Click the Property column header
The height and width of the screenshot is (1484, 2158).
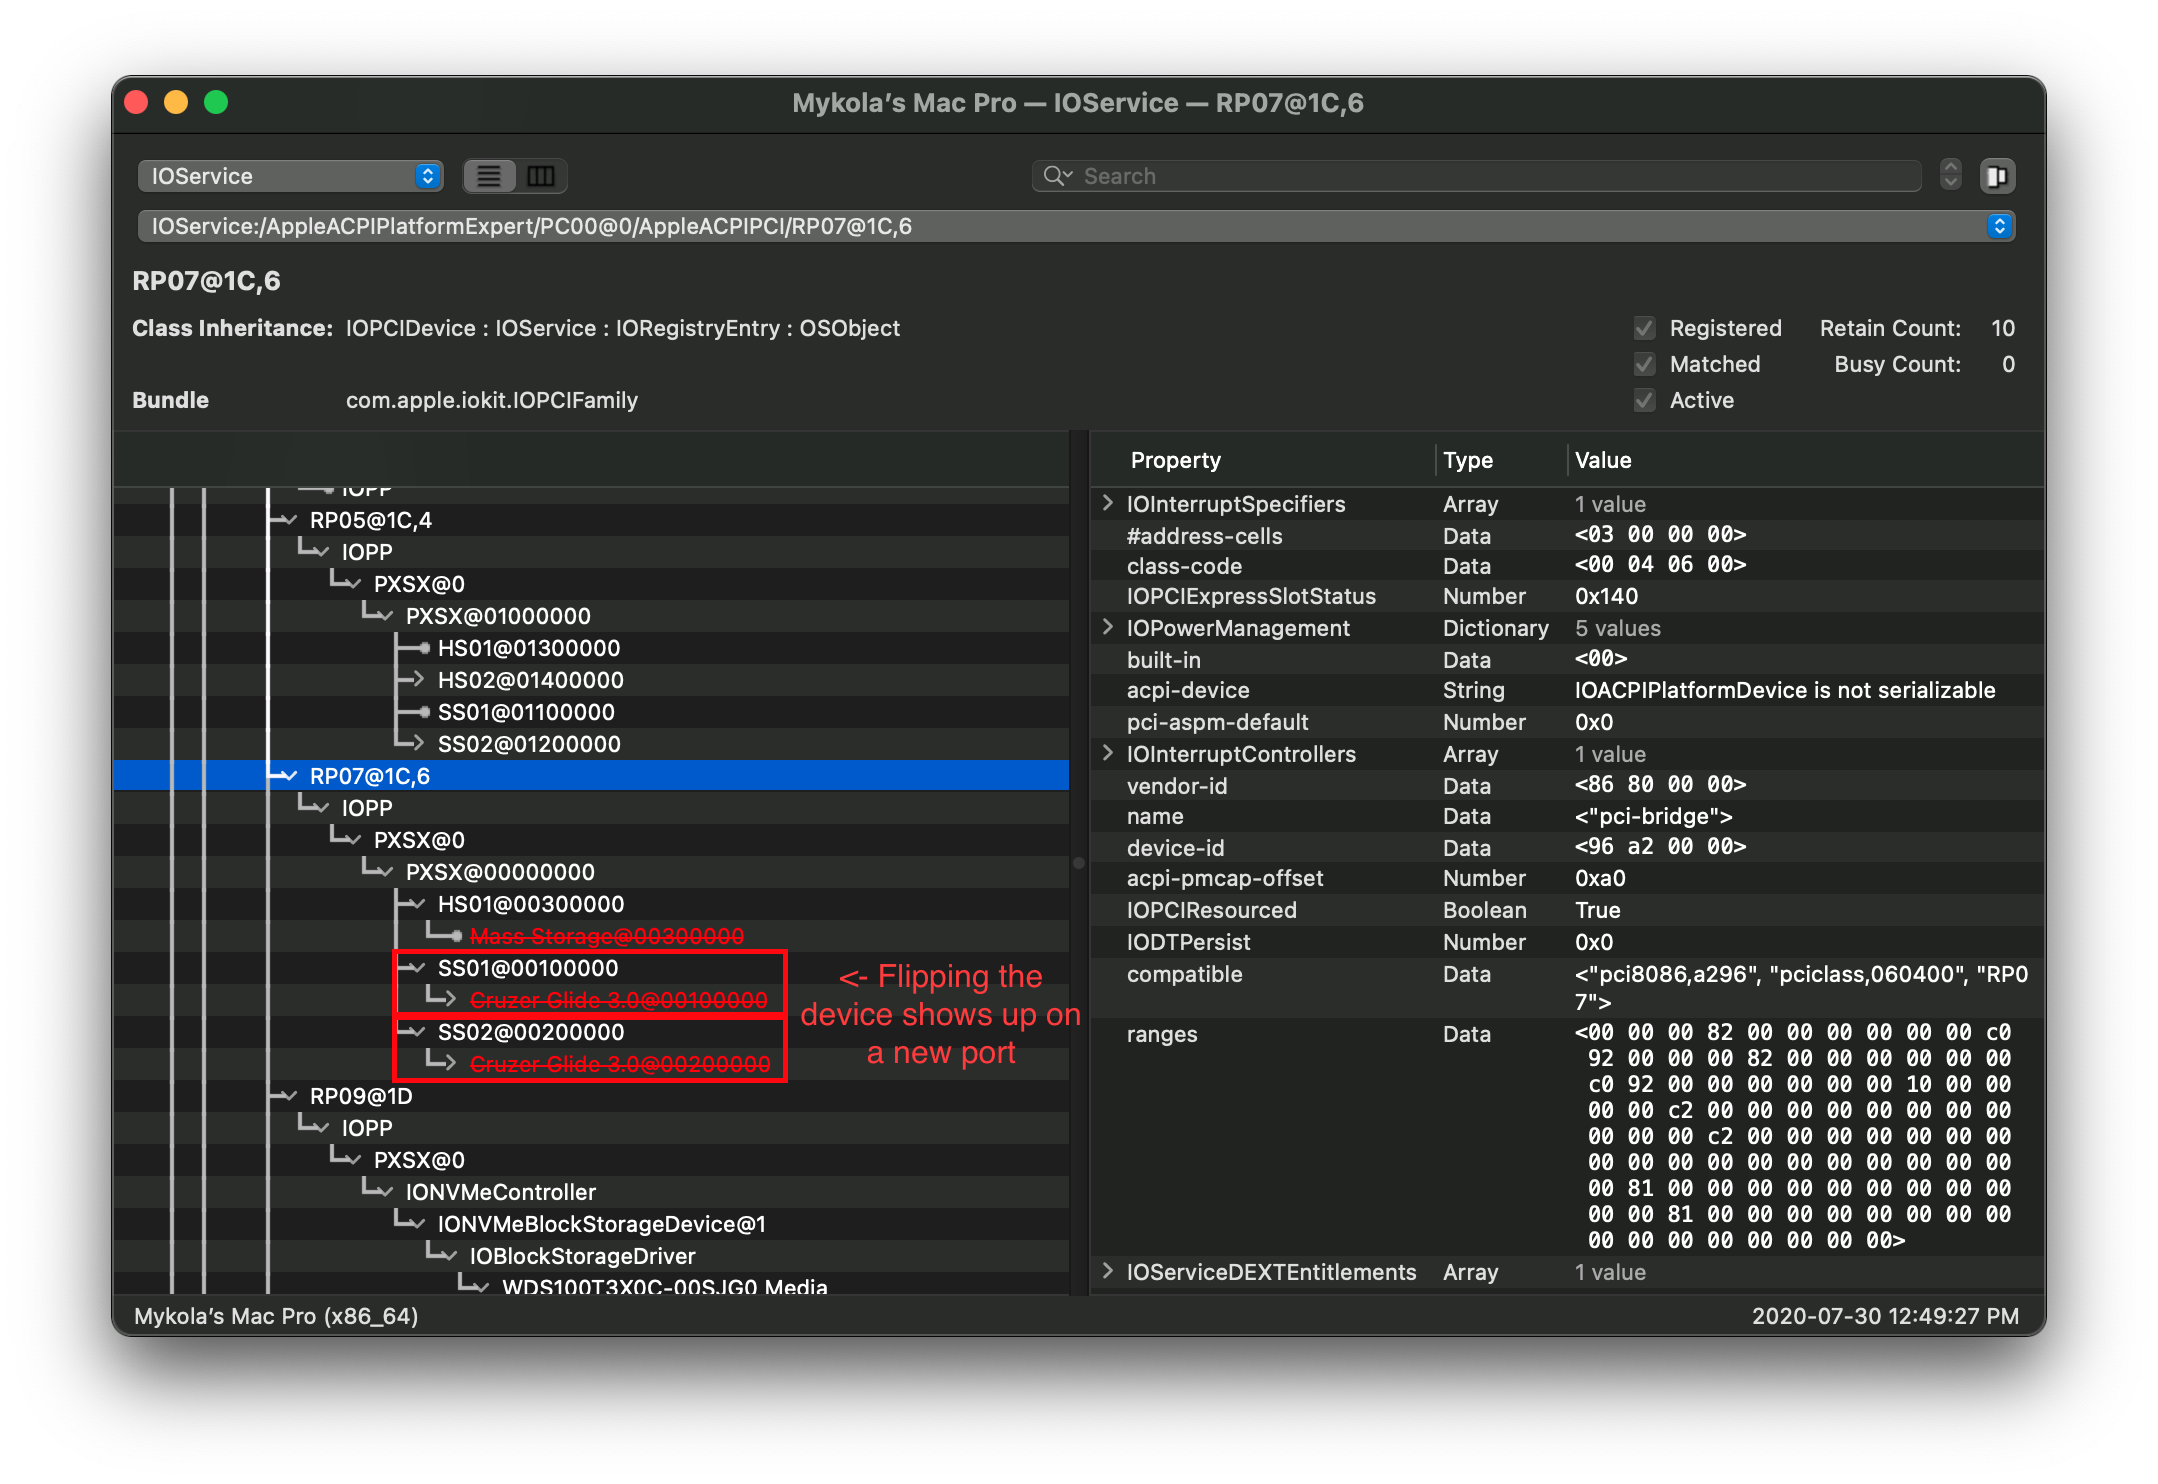[x=1175, y=460]
